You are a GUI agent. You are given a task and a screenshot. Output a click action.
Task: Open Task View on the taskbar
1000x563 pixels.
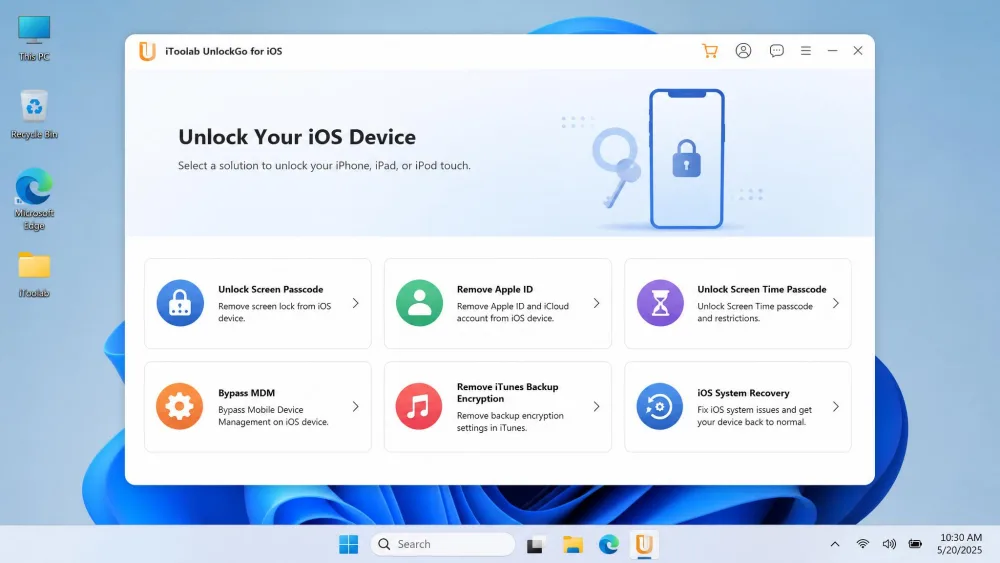coord(534,545)
